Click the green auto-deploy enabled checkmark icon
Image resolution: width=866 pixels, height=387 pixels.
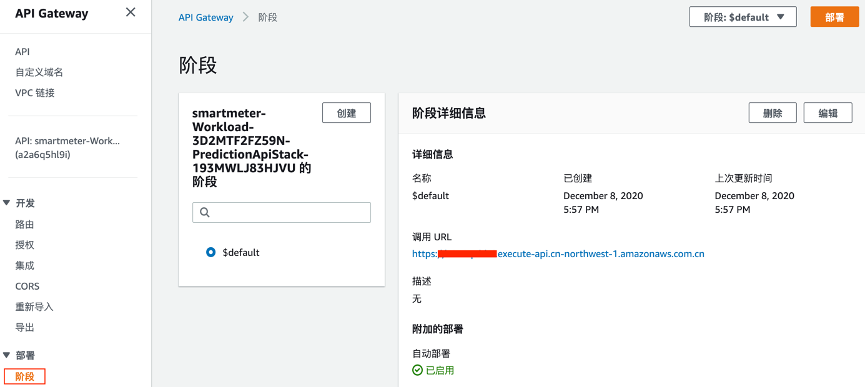click(417, 370)
